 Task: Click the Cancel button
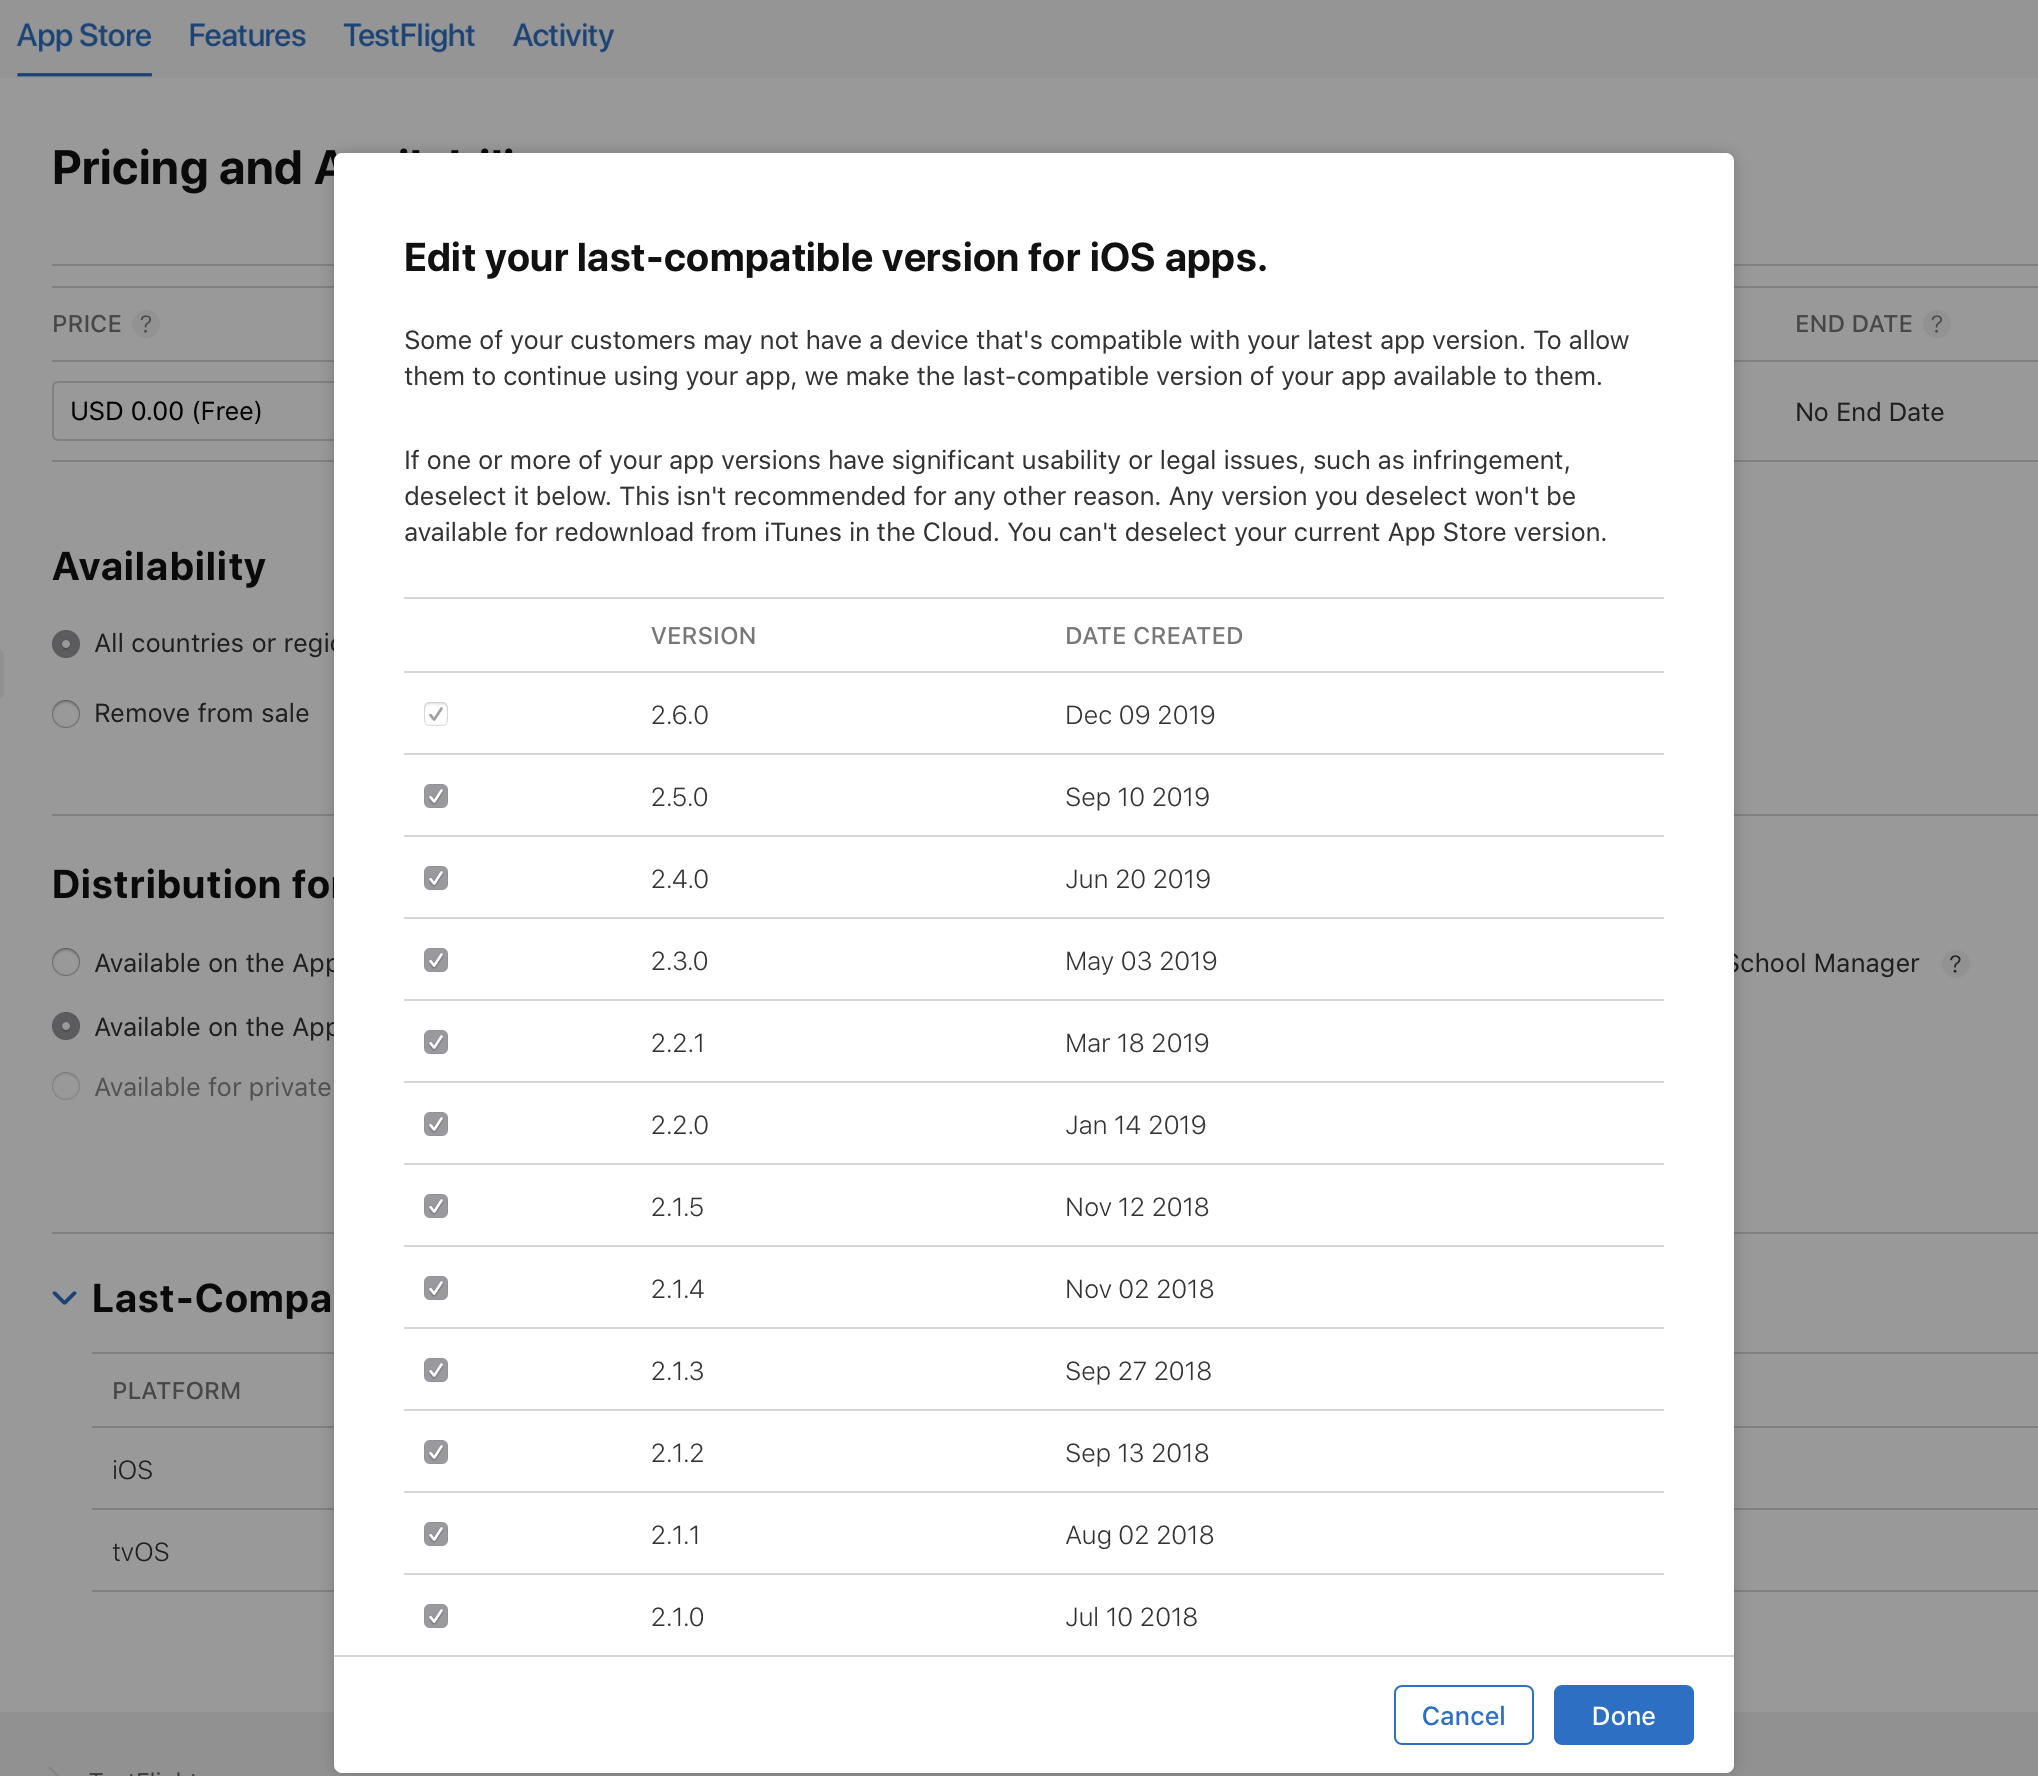(1461, 1714)
